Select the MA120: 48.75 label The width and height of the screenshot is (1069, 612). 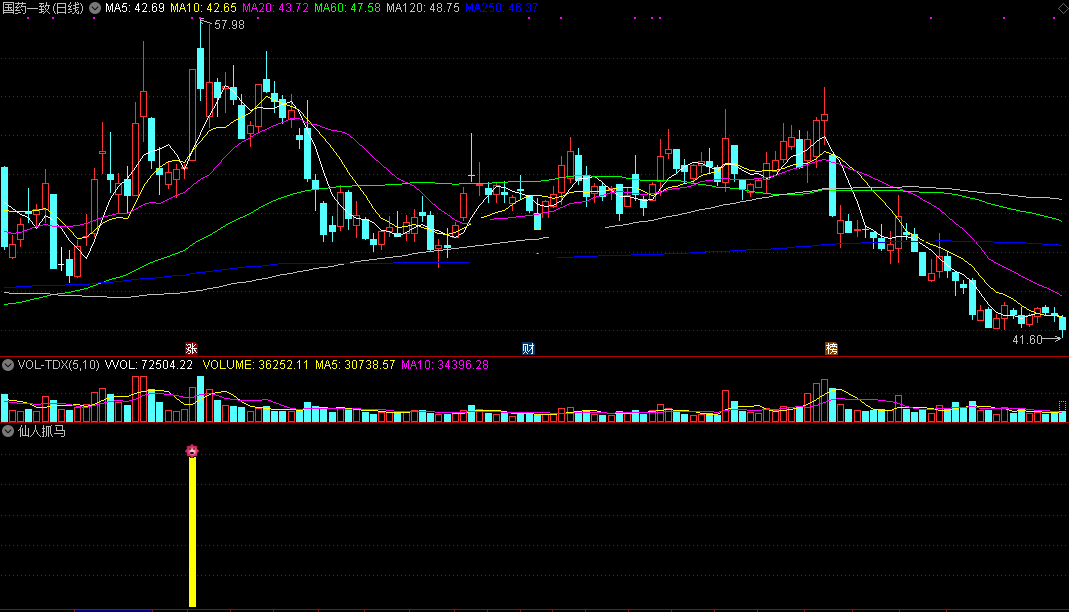click(x=423, y=8)
